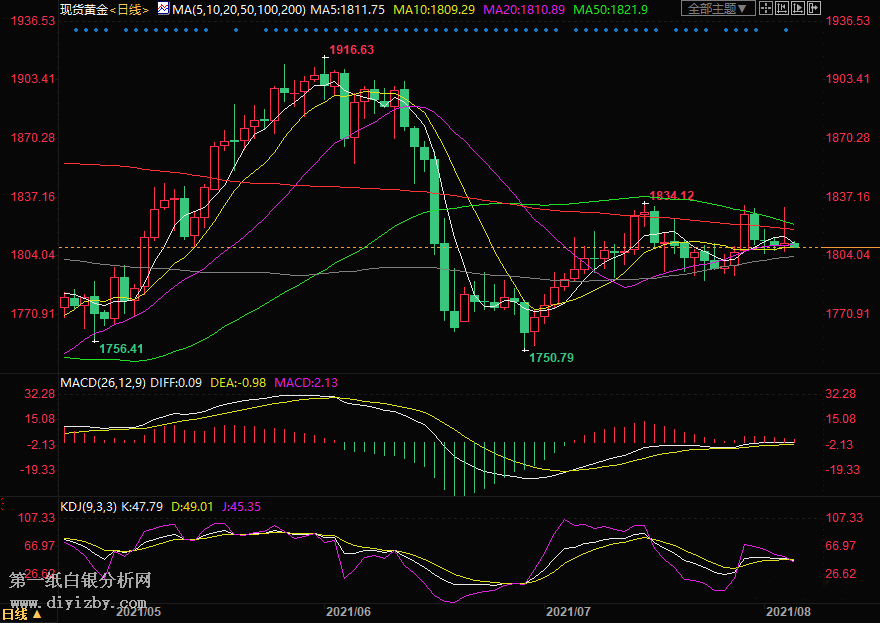Click the 2021/07 date on time axis
This screenshot has width=880, height=623.
[567, 609]
